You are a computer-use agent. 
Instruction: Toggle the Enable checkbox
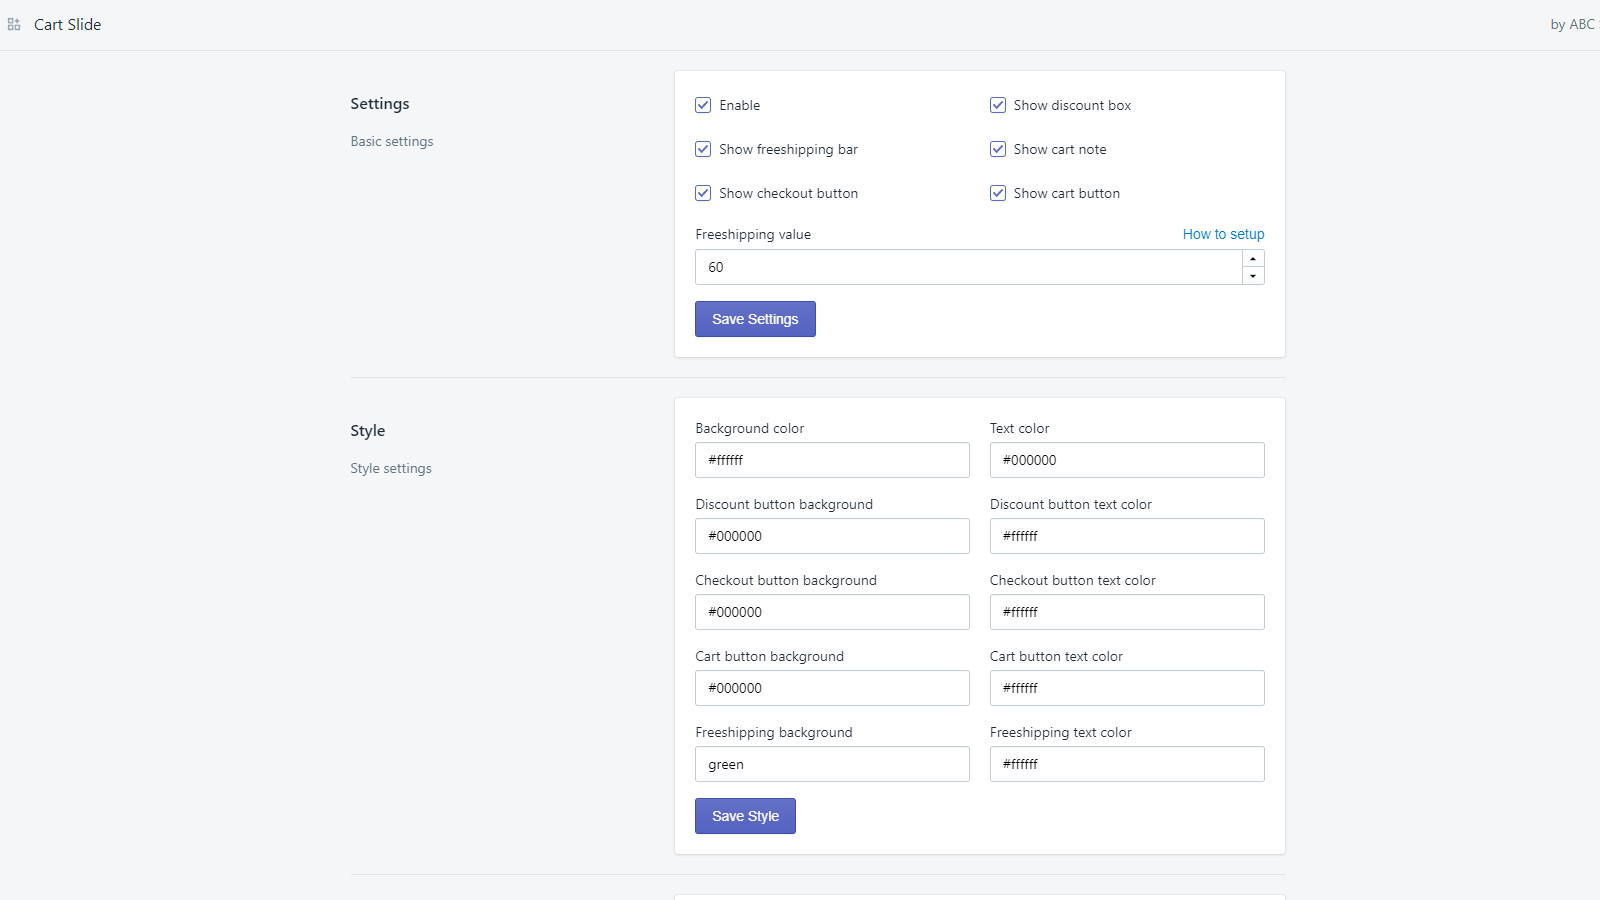(x=703, y=105)
